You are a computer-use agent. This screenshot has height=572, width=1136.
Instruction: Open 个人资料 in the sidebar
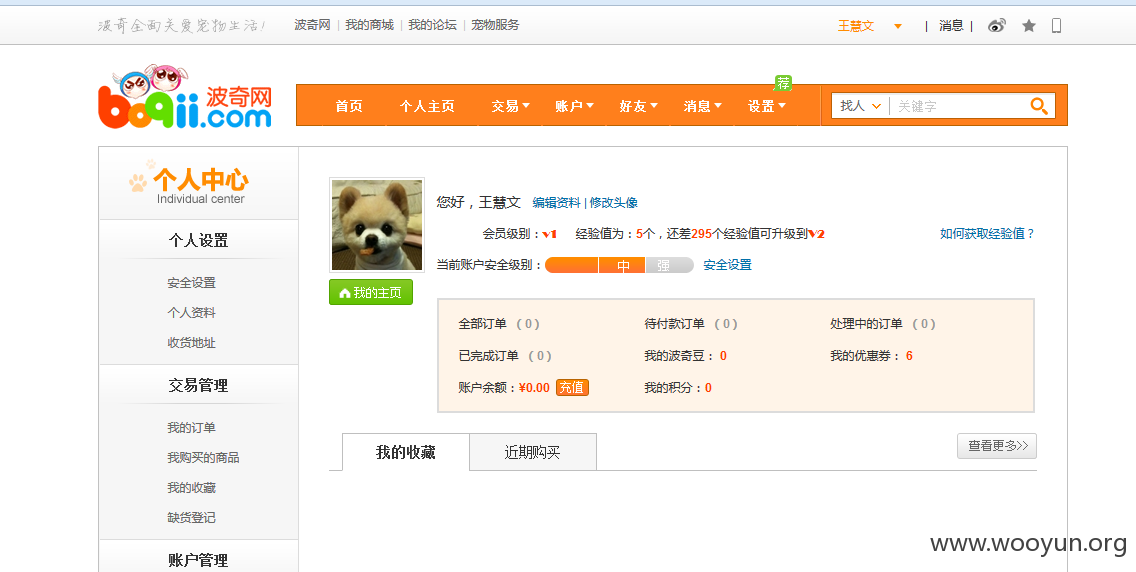[x=191, y=313]
